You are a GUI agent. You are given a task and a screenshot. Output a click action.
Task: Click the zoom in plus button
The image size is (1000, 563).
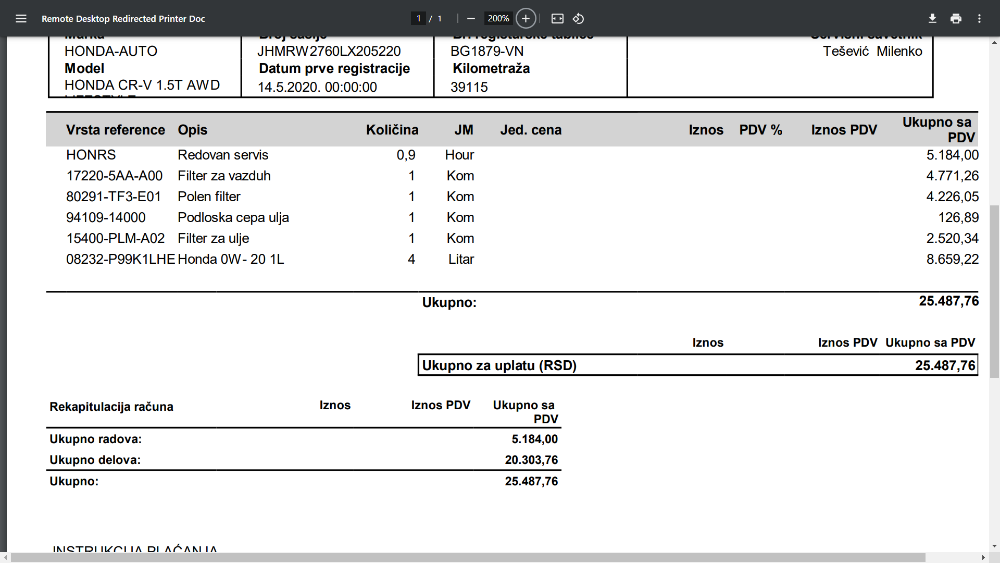click(526, 18)
